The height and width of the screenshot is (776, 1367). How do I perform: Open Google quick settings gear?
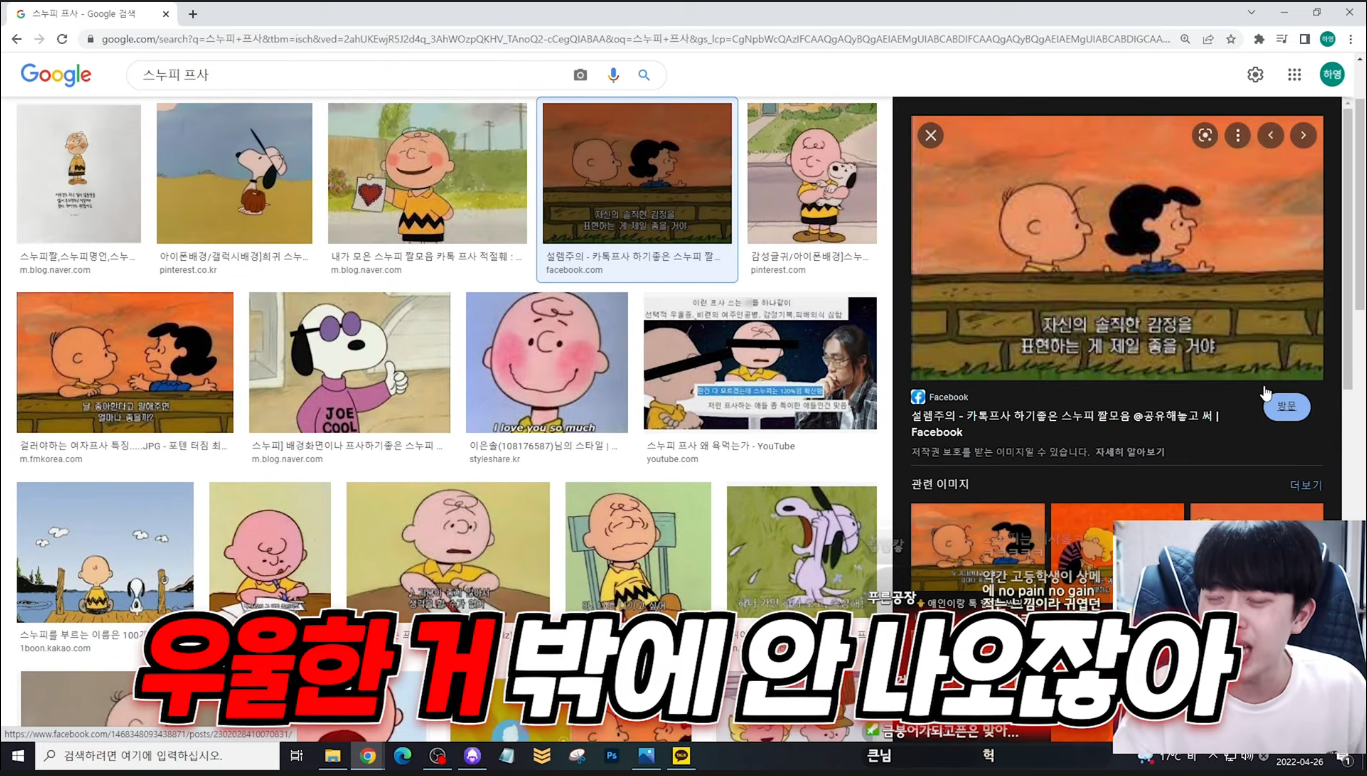tap(1255, 75)
